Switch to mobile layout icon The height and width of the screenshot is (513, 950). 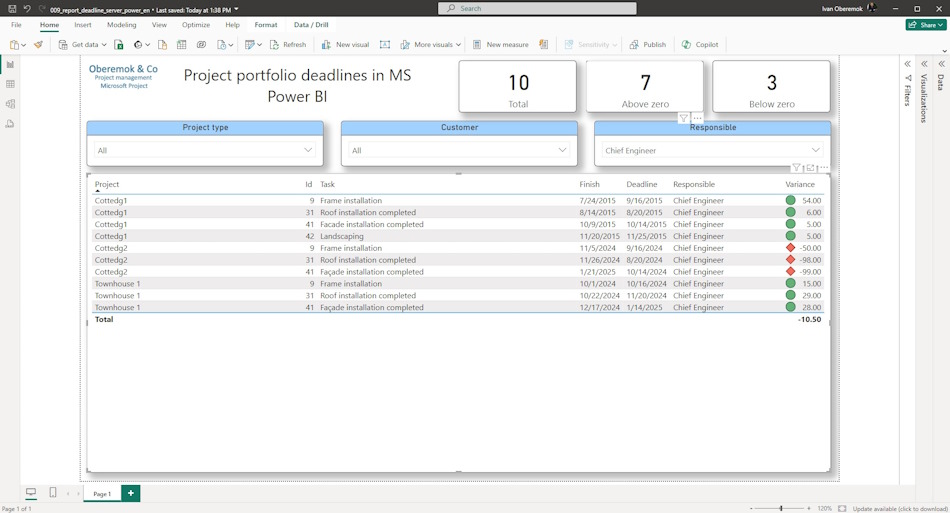[53, 492]
